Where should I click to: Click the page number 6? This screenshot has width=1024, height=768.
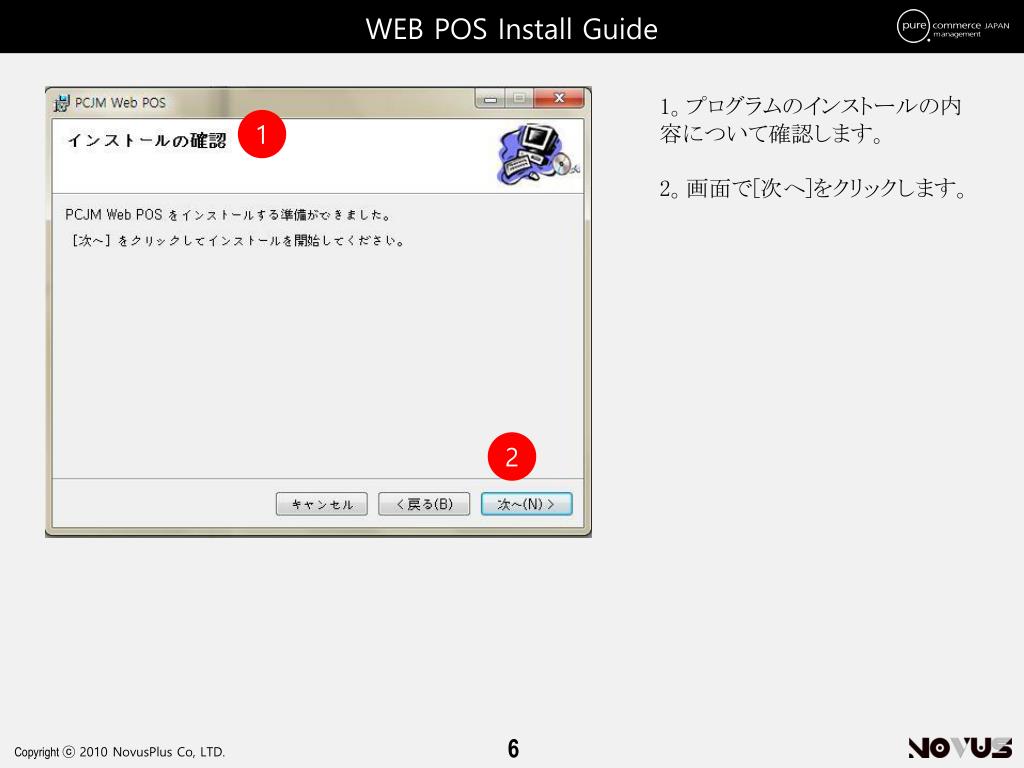(513, 748)
